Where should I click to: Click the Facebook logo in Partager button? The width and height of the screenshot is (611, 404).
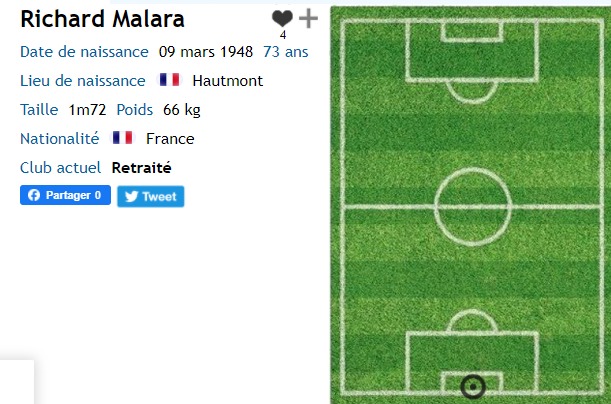[x=34, y=195]
